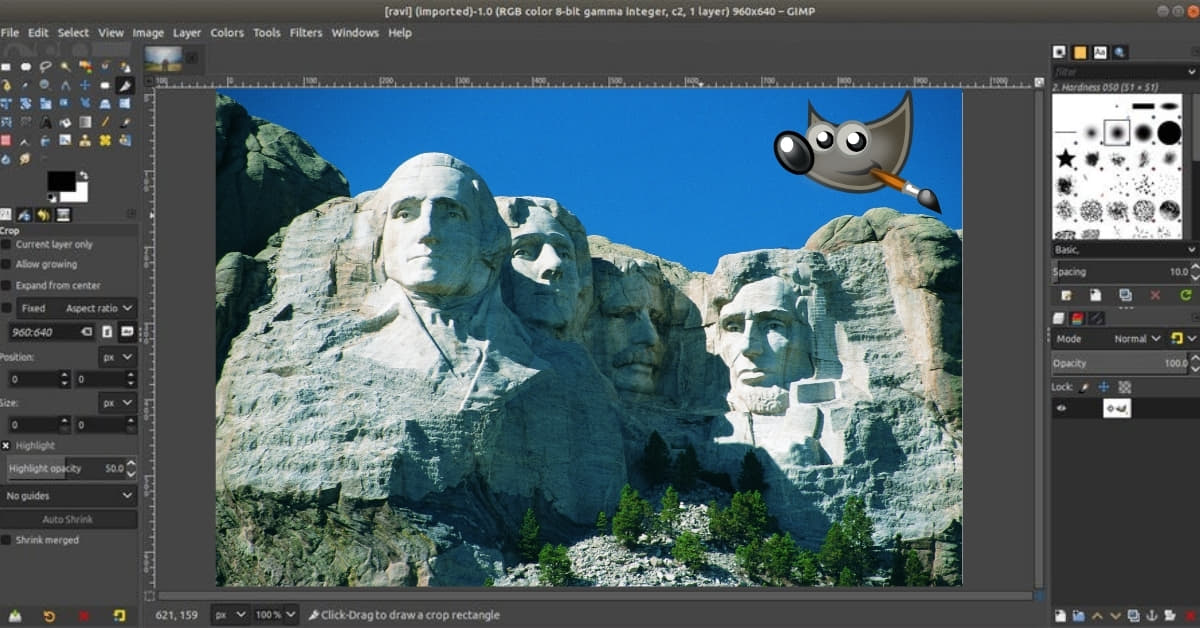Image resolution: width=1200 pixels, height=628 pixels.
Task: Select the Eraser tool
Action: pyautogui.click(x=6, y=141)
